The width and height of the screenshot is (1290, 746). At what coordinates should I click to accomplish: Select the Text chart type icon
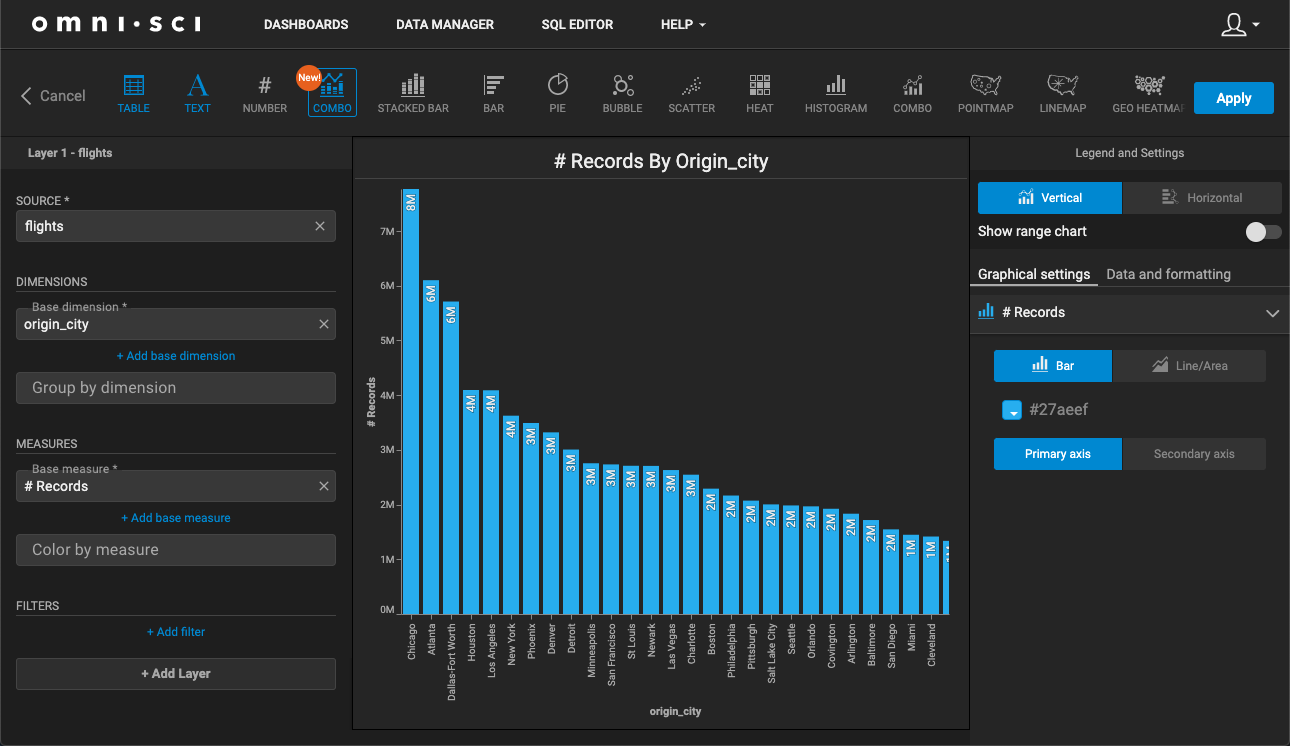click(x=198, y=94)
